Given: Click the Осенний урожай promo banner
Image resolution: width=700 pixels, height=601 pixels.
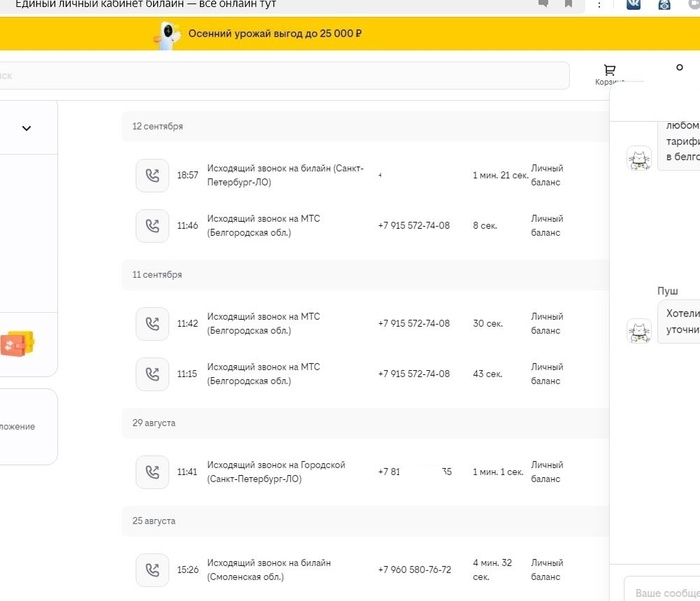Looking at the screenshot, I should [274, 34].
